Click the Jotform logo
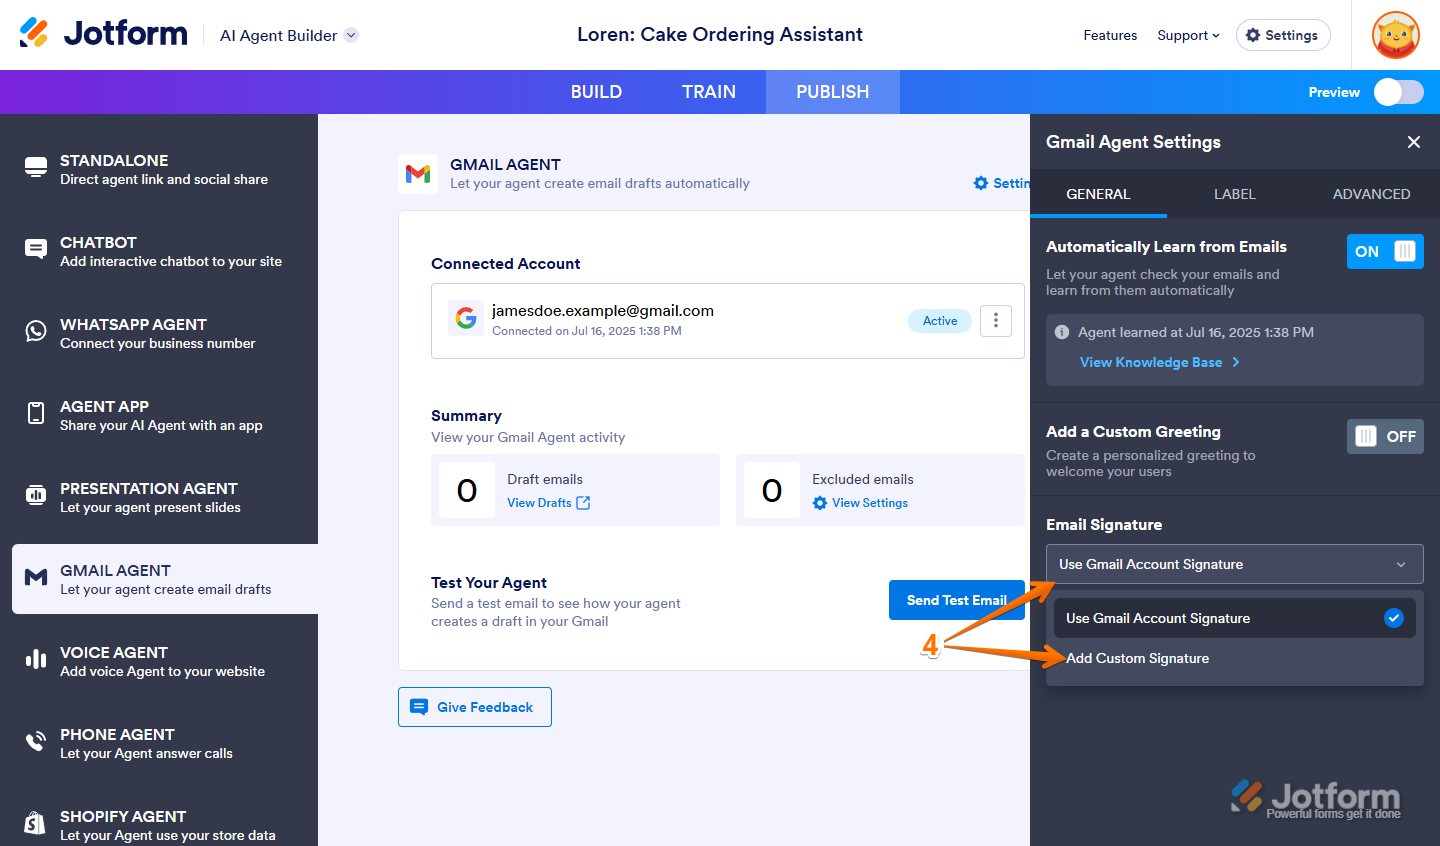 (x=103, y=33)
